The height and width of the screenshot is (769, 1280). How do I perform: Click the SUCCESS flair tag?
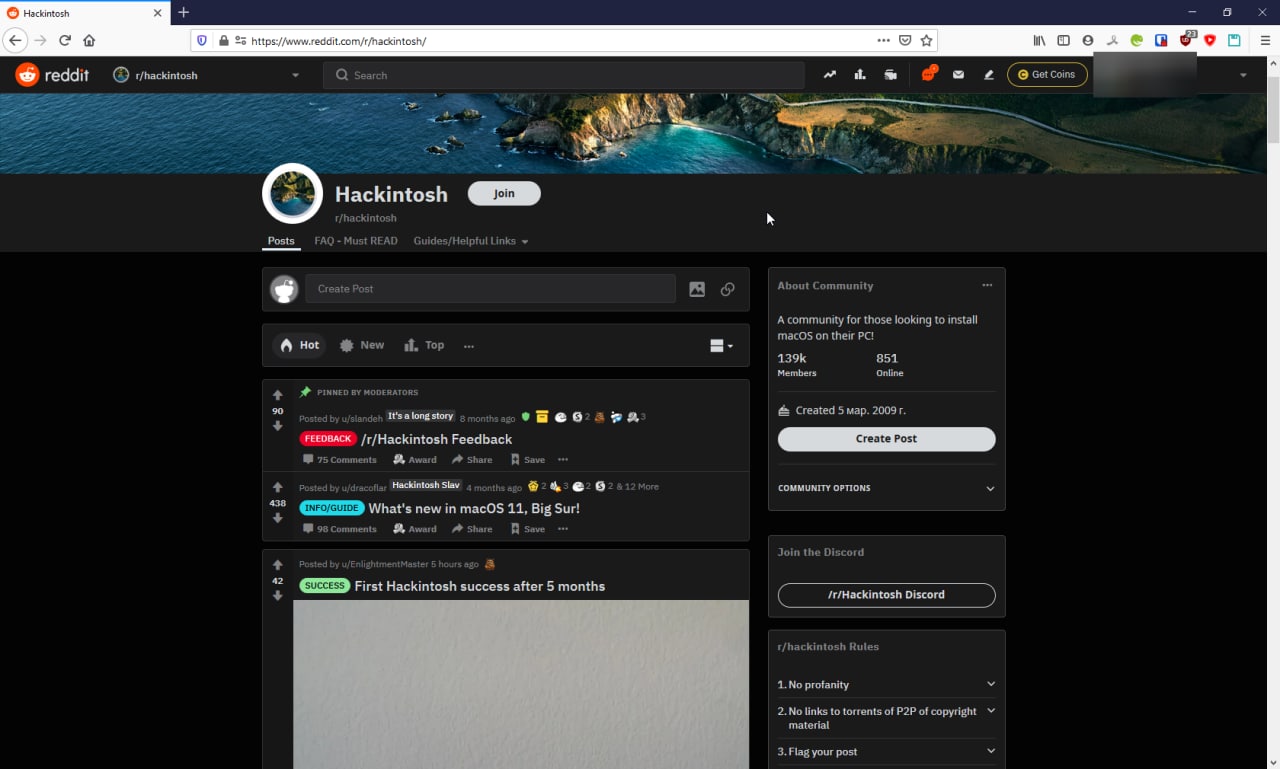[x=324, y=586]
